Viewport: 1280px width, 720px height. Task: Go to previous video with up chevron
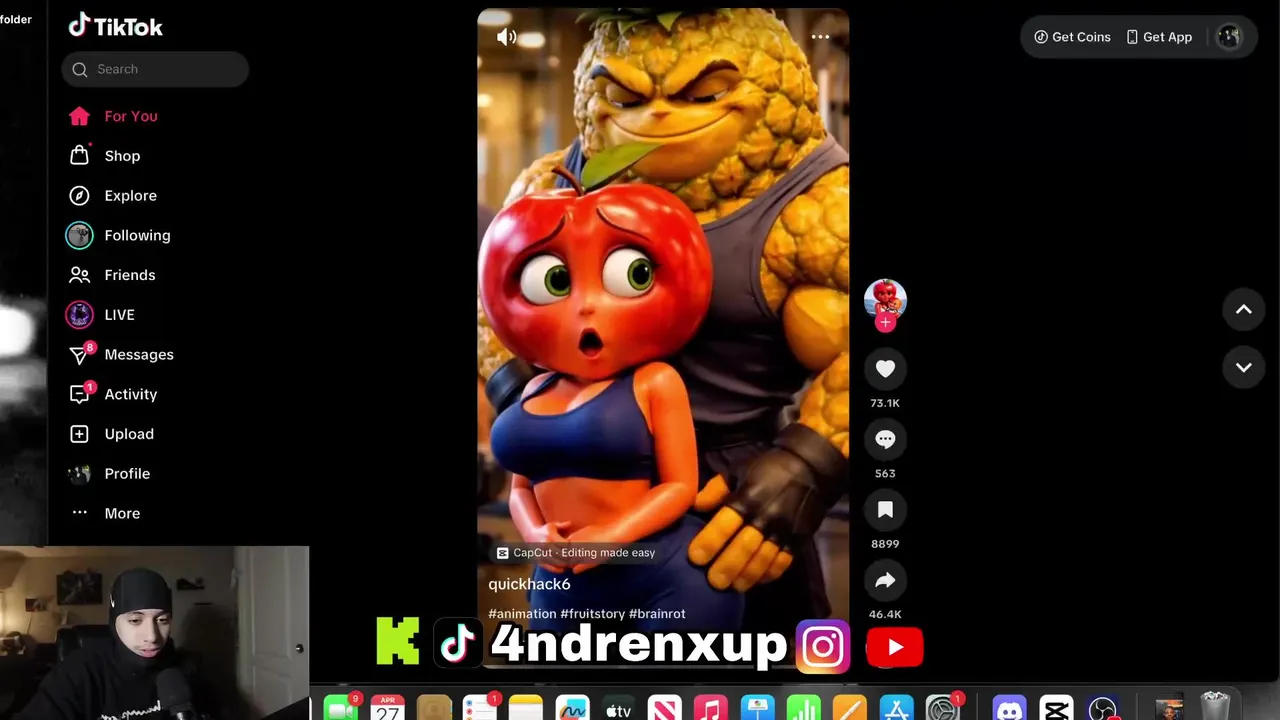coord(1244,309)
